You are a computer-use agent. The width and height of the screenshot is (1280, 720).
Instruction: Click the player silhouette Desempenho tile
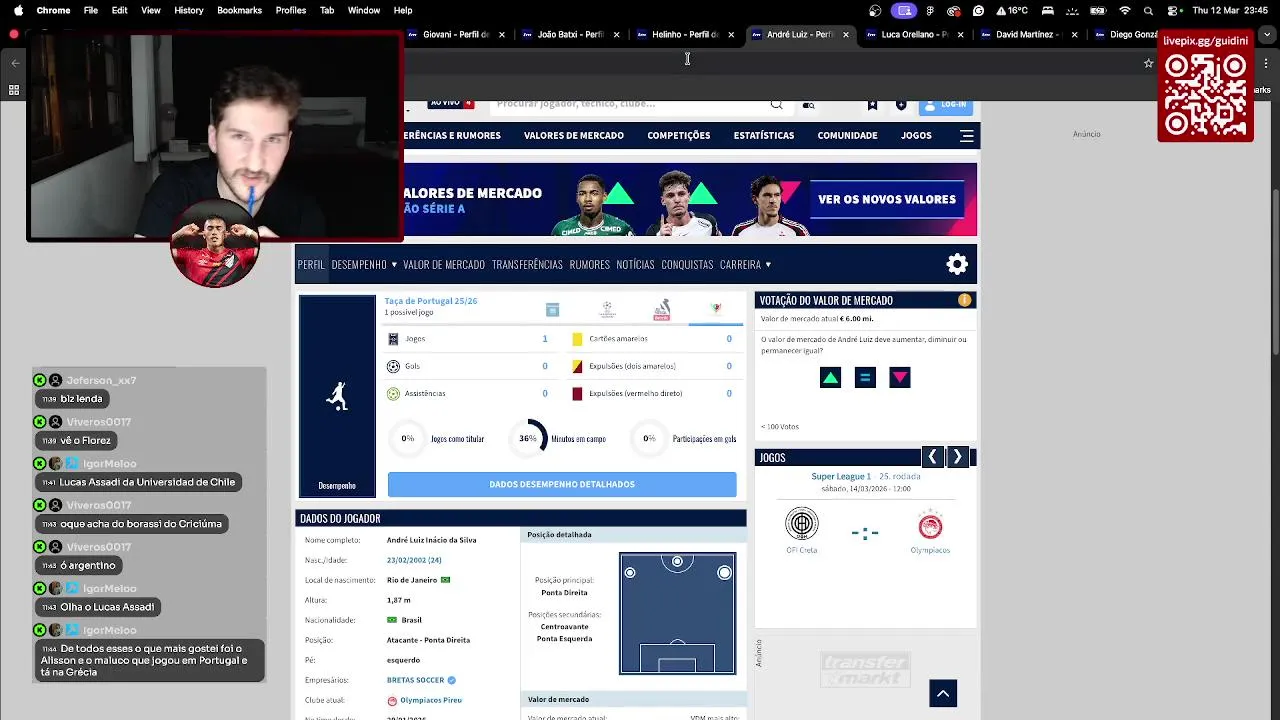[x=337, y=396]
